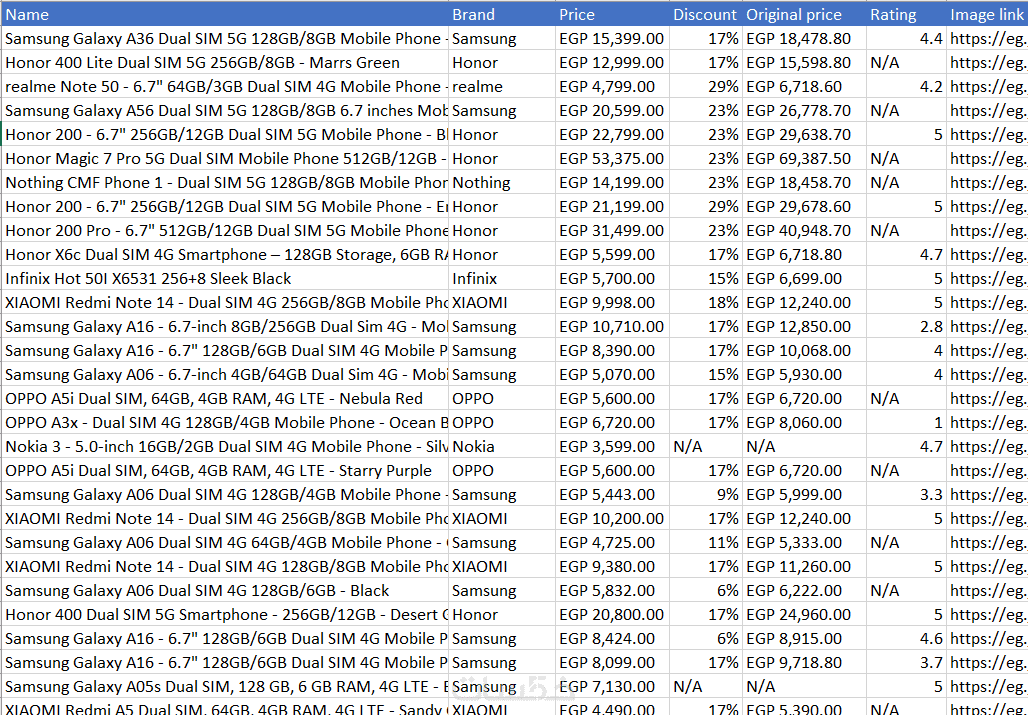The height and width of the screenshot is (715, 1028).
Task: Select the realme brand cell
Action: 502,87
